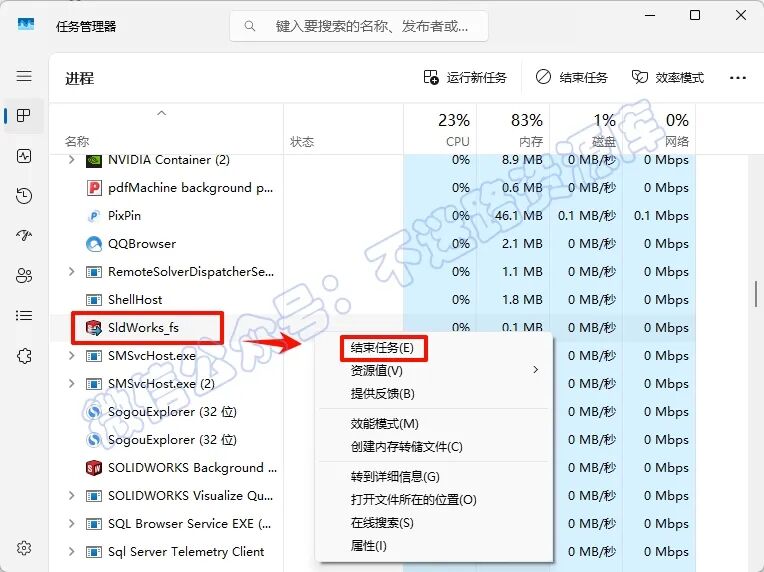Open App history icon in sidebar
Image resolution: width=764 pixels, height=572 pixels.
point(24,196)
